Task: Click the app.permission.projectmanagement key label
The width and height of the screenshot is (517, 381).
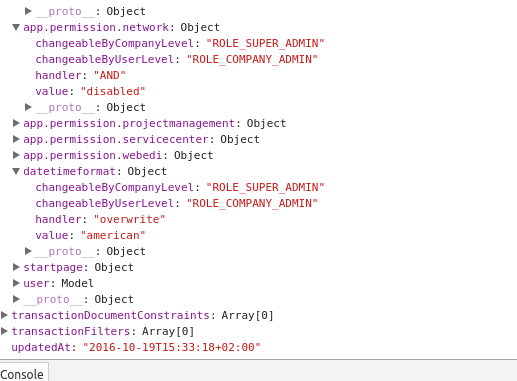Action: [129, 123]
